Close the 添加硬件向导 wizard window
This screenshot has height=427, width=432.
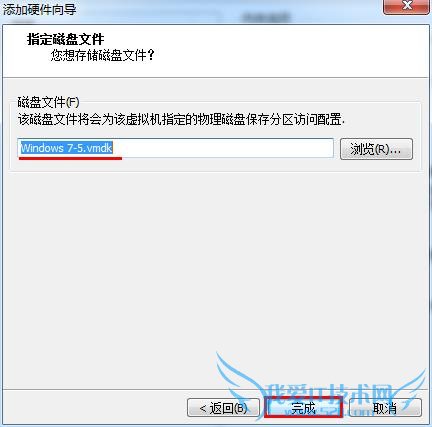[x=407, y=6]
